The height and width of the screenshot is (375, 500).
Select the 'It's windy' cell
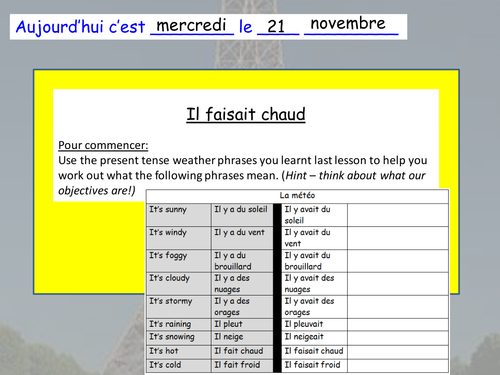point(179,238)
